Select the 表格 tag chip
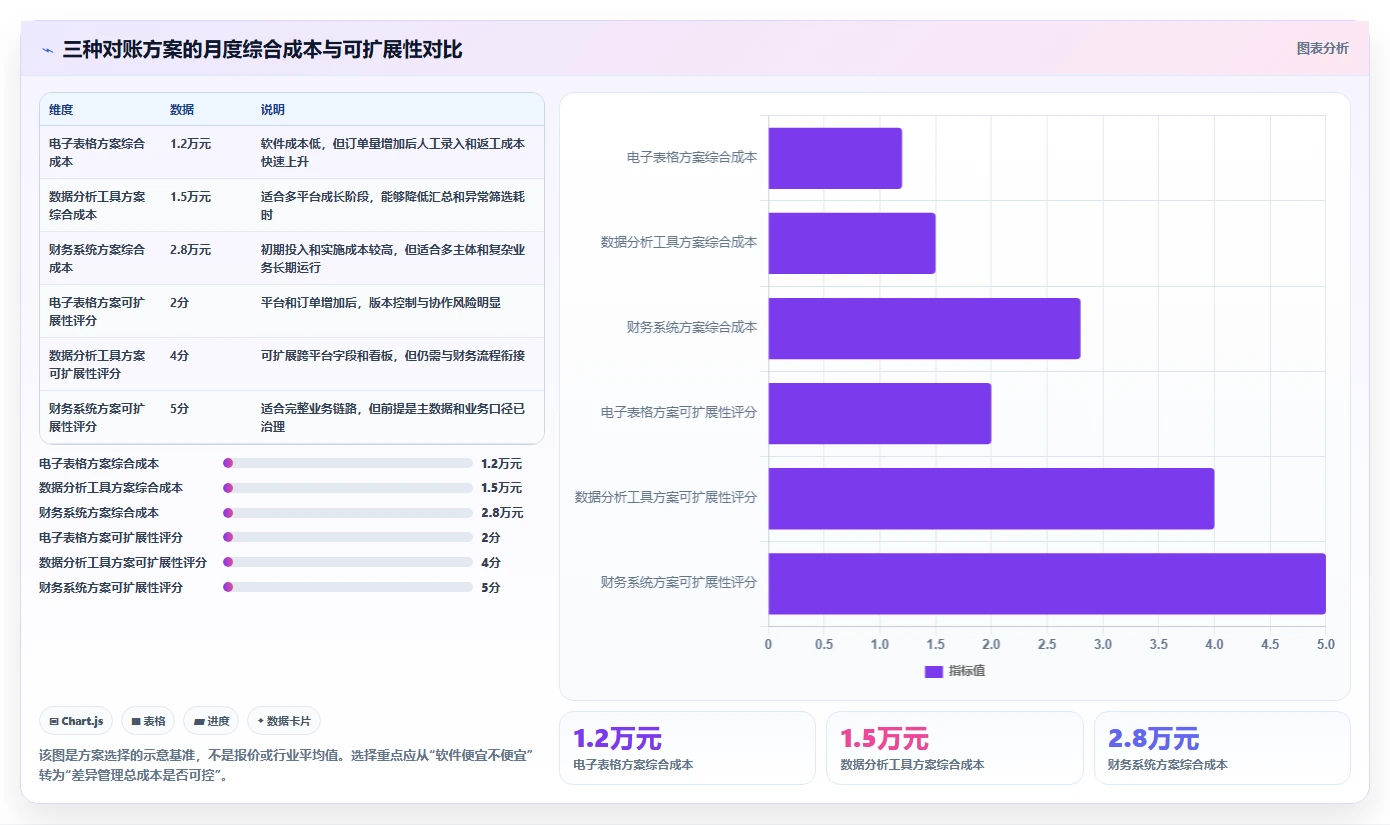 coord(148,721)
